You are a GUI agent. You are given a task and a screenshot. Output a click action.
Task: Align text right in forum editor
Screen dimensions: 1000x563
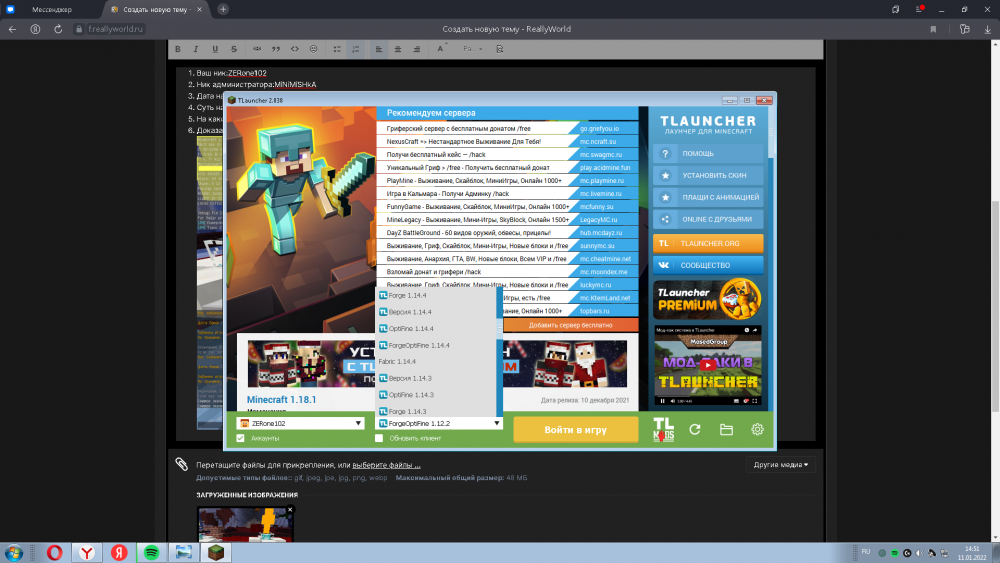(x=416, y=49)
